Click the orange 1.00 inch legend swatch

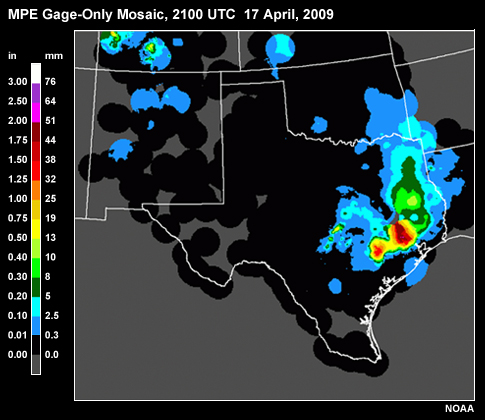36,190
